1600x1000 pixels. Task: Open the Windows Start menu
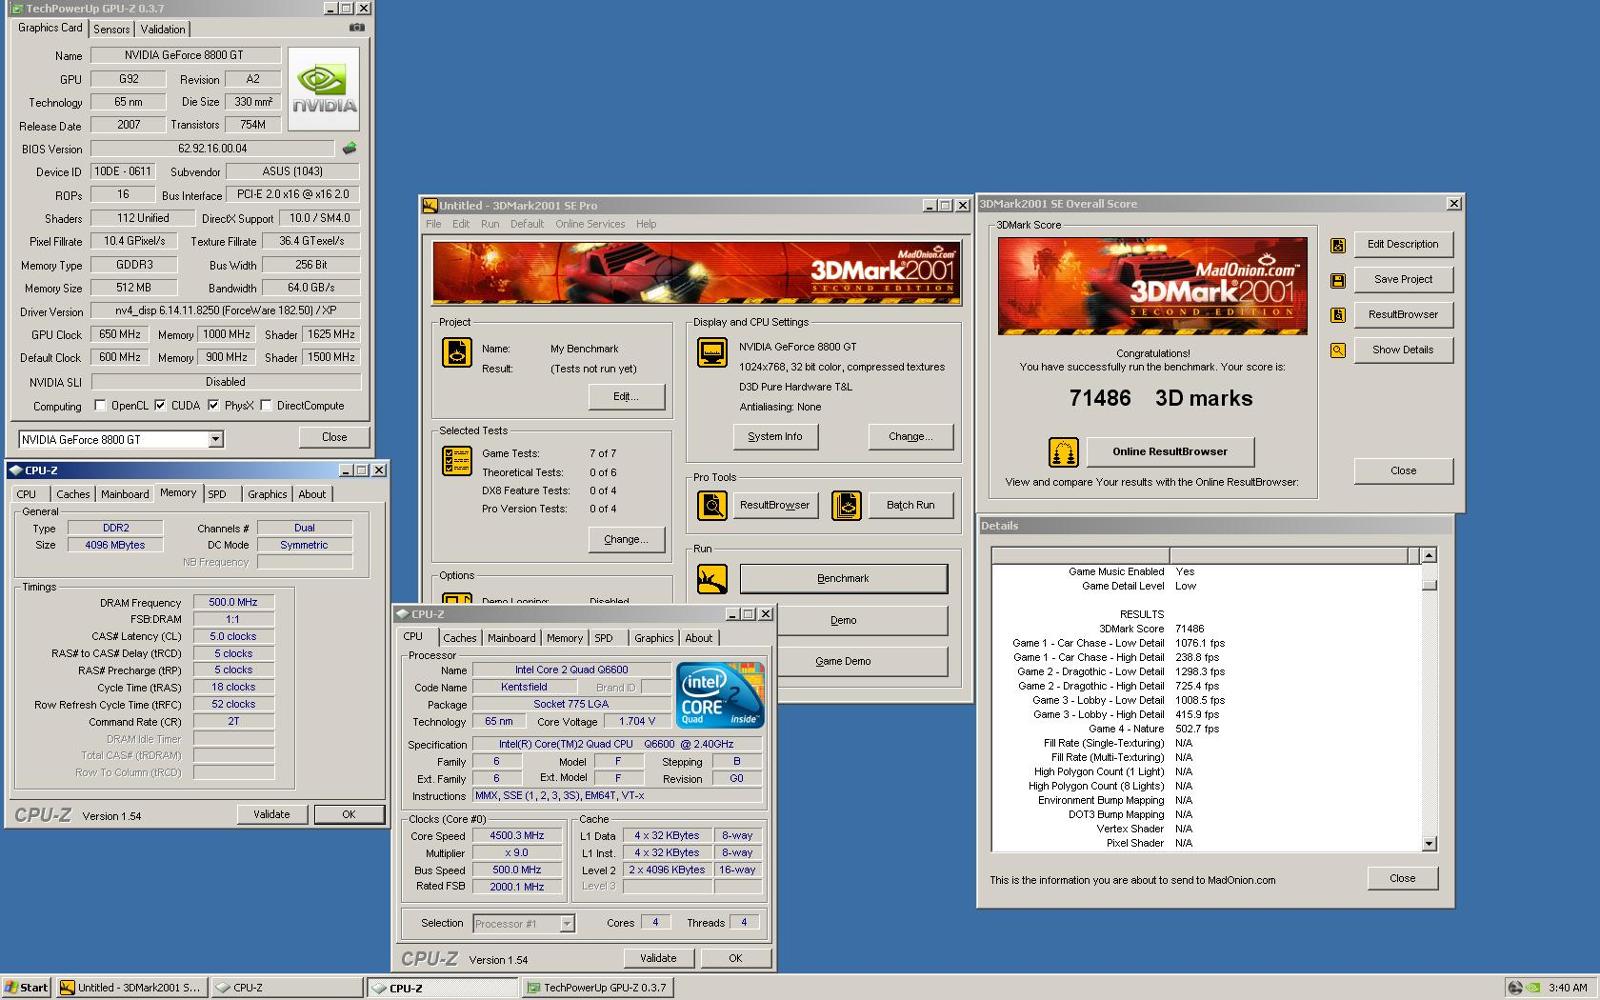(26, 987)
